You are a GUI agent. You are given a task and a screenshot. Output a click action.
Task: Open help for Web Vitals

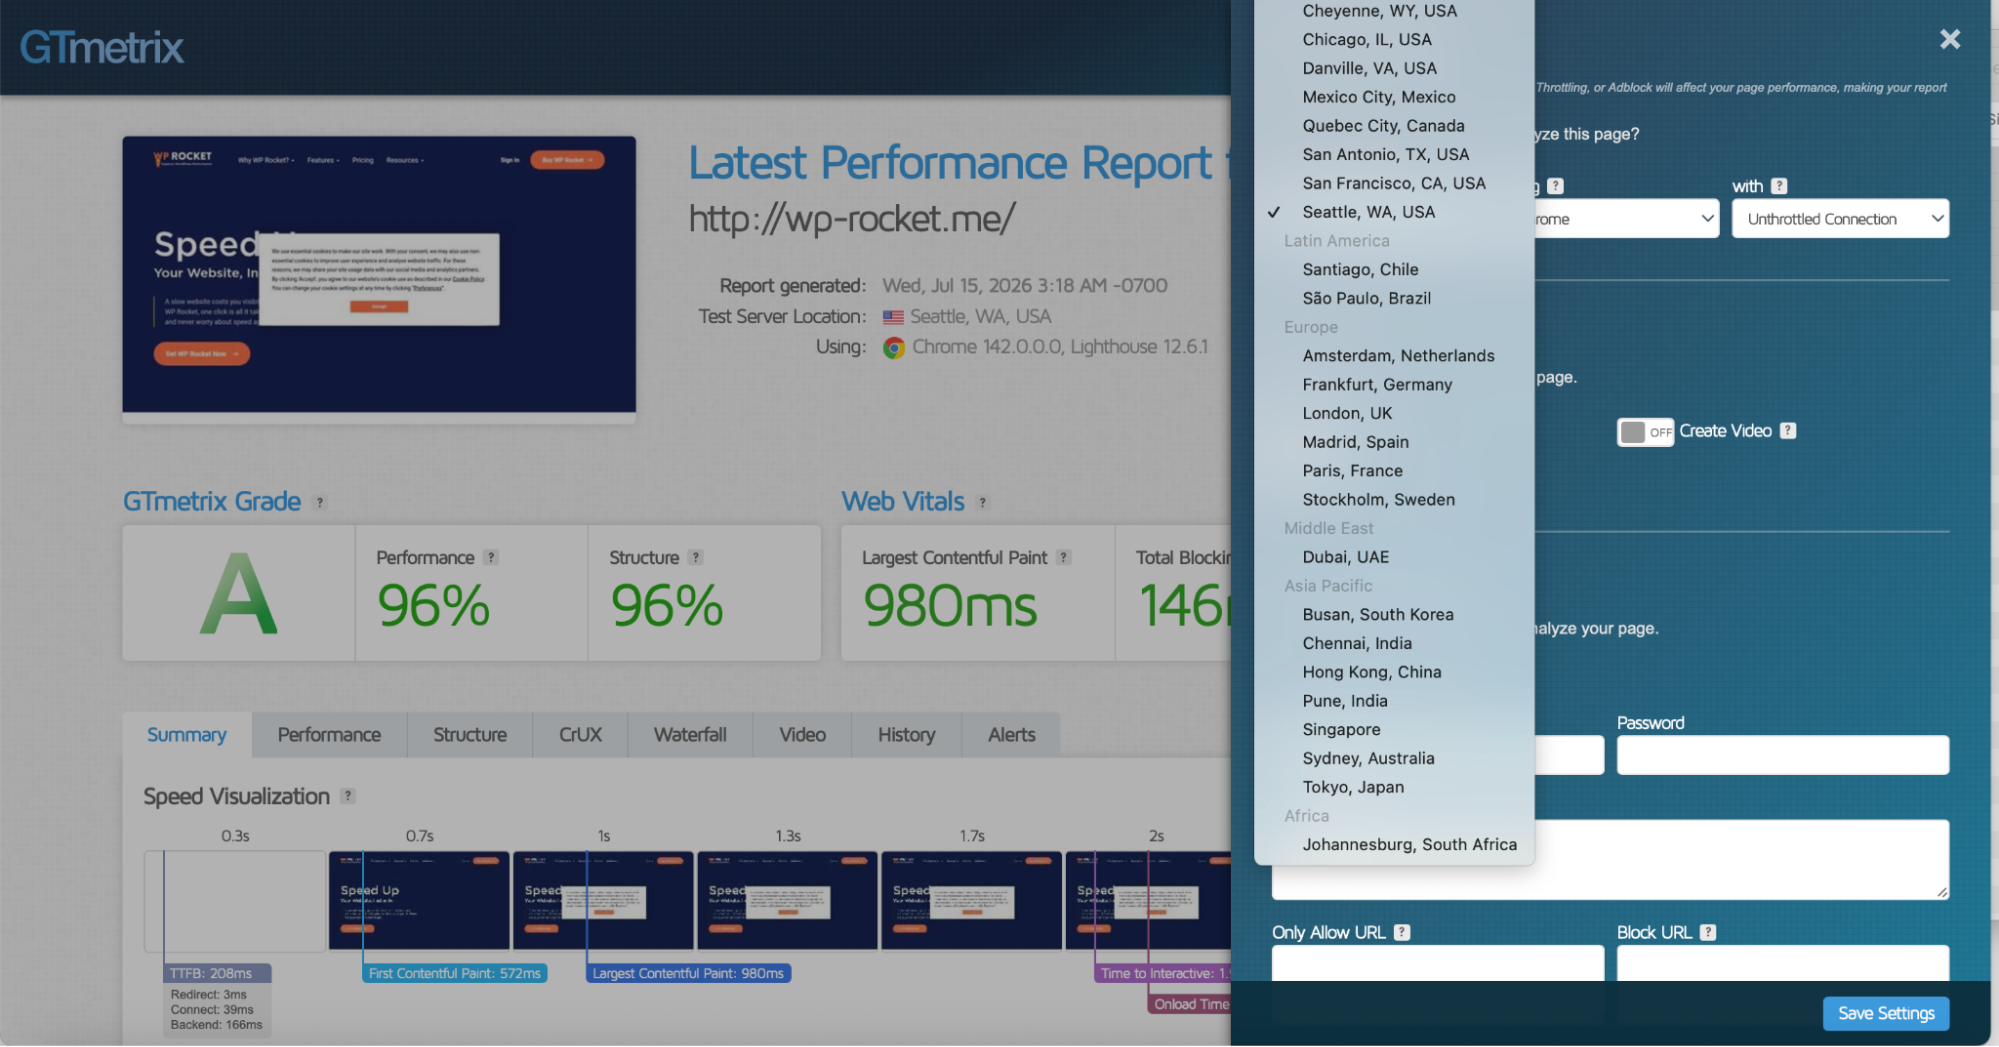coord(983,502)
